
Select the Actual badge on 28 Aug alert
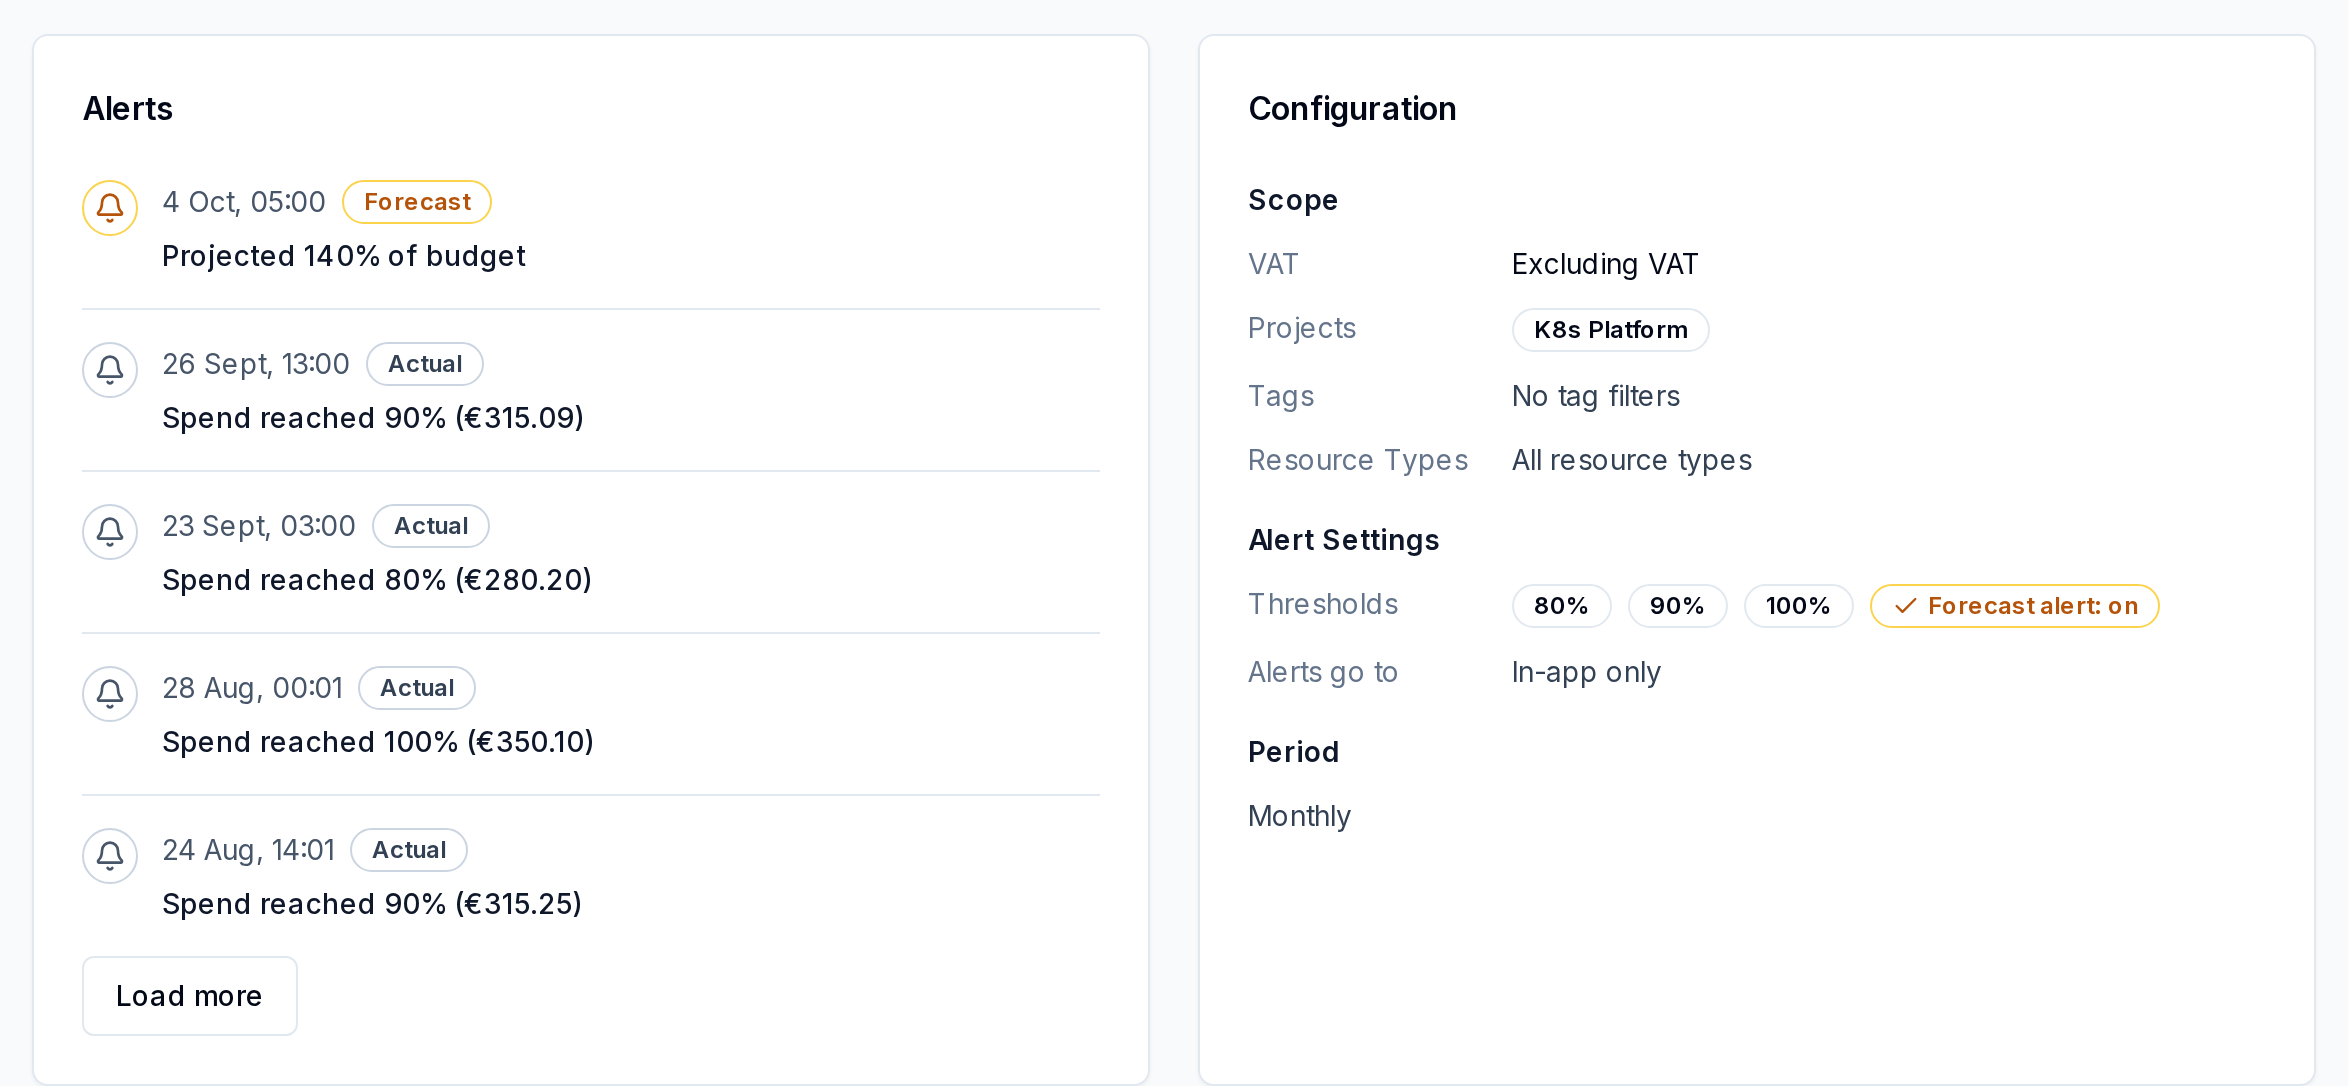tap(417, 688)
